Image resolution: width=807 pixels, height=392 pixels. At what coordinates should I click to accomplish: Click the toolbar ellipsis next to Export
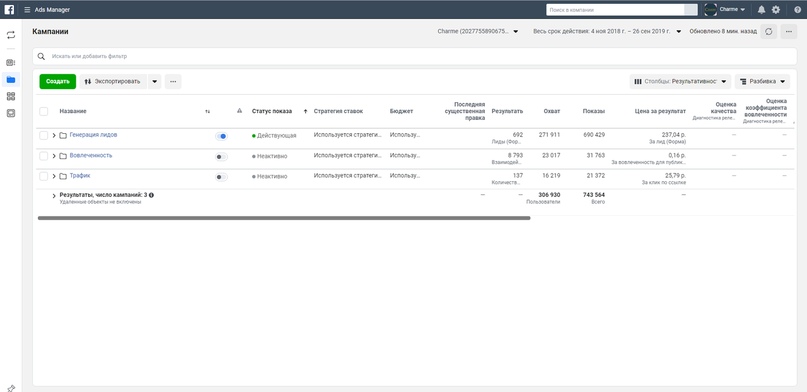point(173,81)
